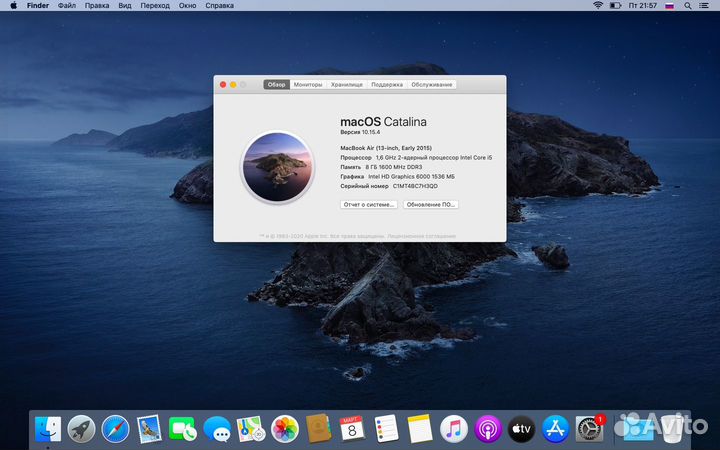Click Russian flag input source icon
Viewport: 720px width, 450px height.
point(669,6)
